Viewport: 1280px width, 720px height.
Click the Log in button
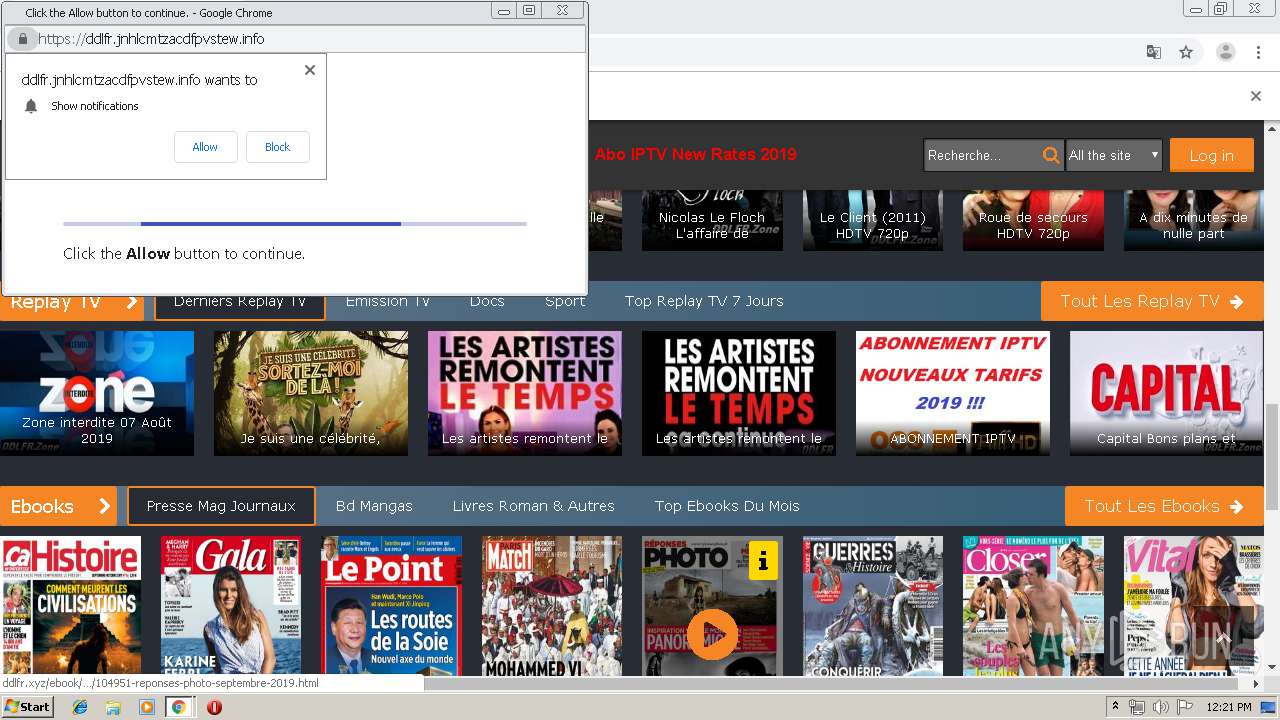pyautogui.click(x=1211, y=155)
